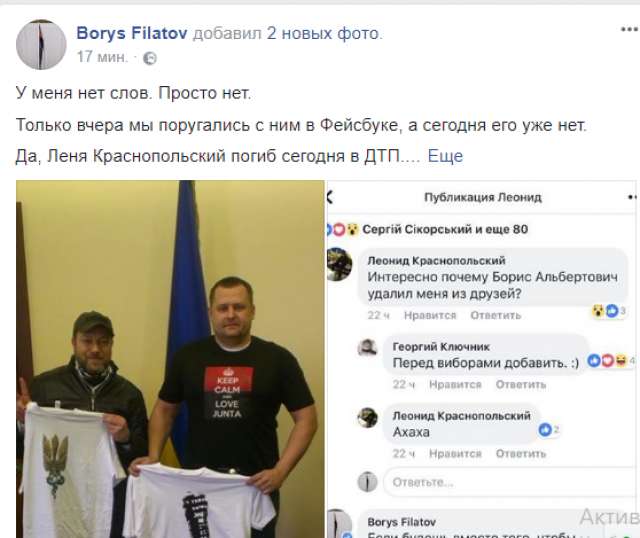Open the photo with two men holding shirts
This screenshot has width=640, height=538.
click(x=170, y=359)
